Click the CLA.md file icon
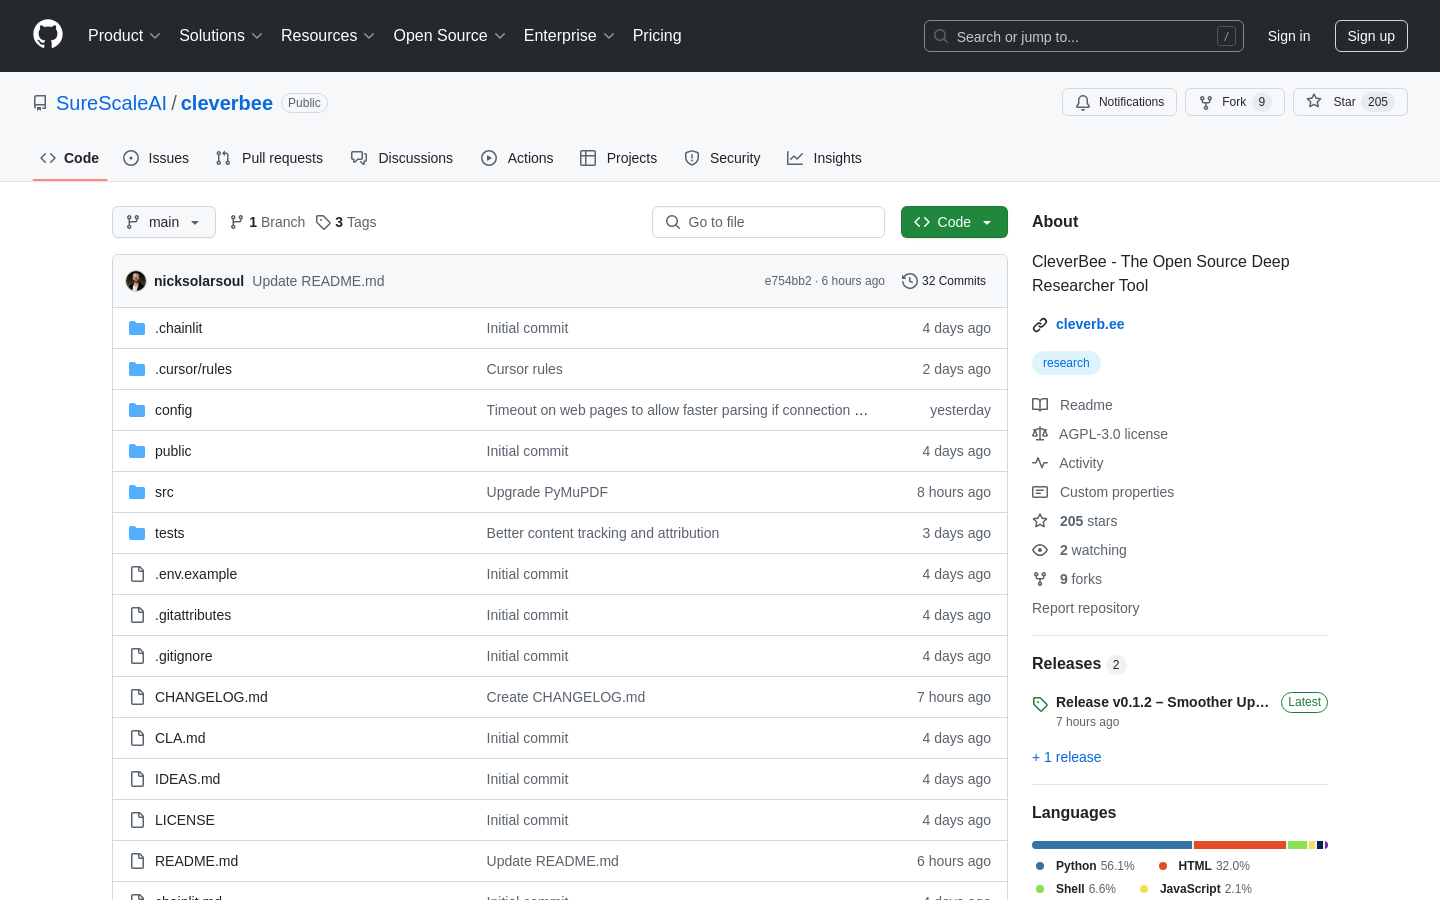The image size is (1440, 900). [137, 738]
